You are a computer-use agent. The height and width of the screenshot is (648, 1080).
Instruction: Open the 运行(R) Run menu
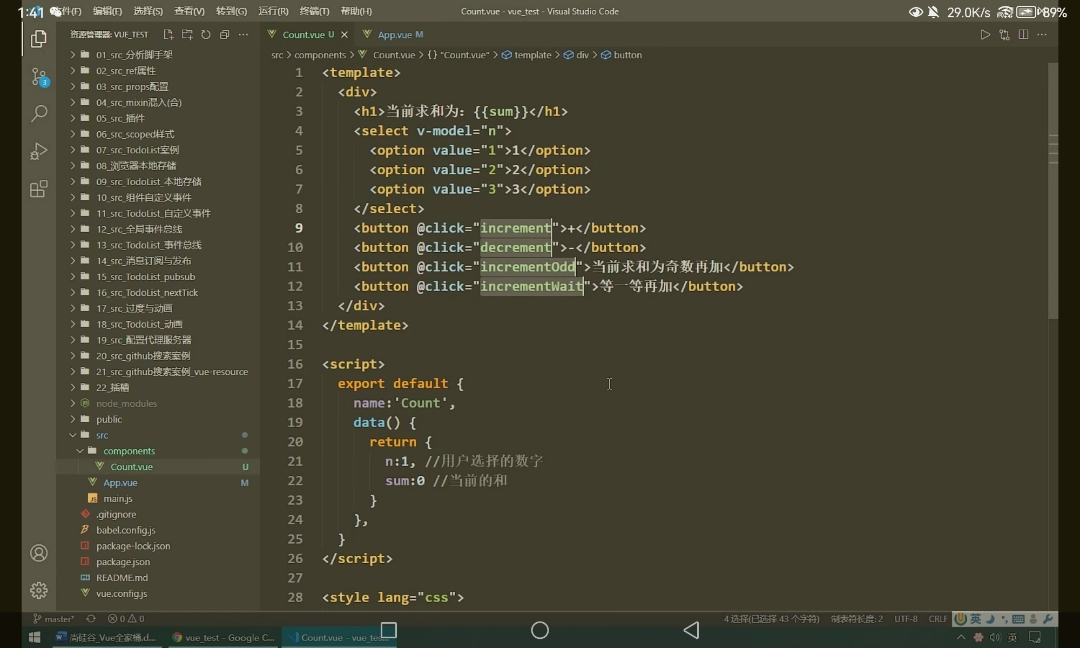[x=273, y=11]
